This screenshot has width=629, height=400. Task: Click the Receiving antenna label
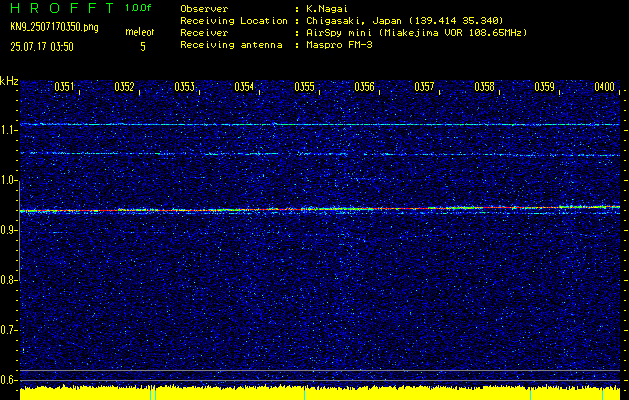(231, 45)
